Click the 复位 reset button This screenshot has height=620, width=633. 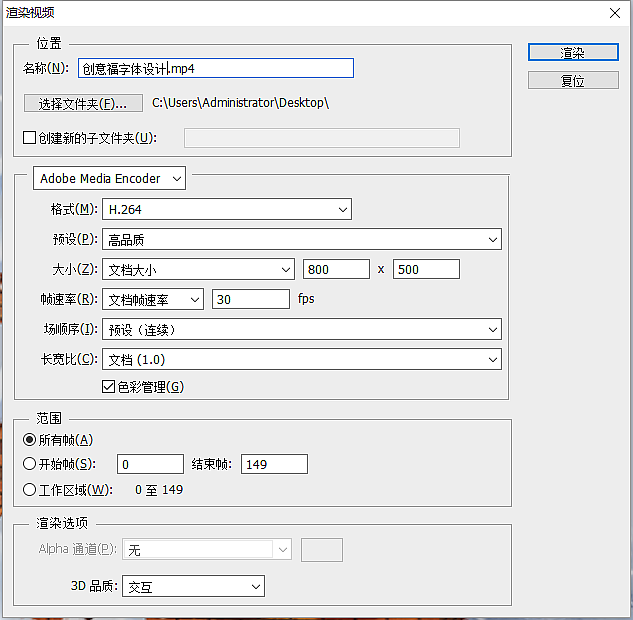pos(573,80)
